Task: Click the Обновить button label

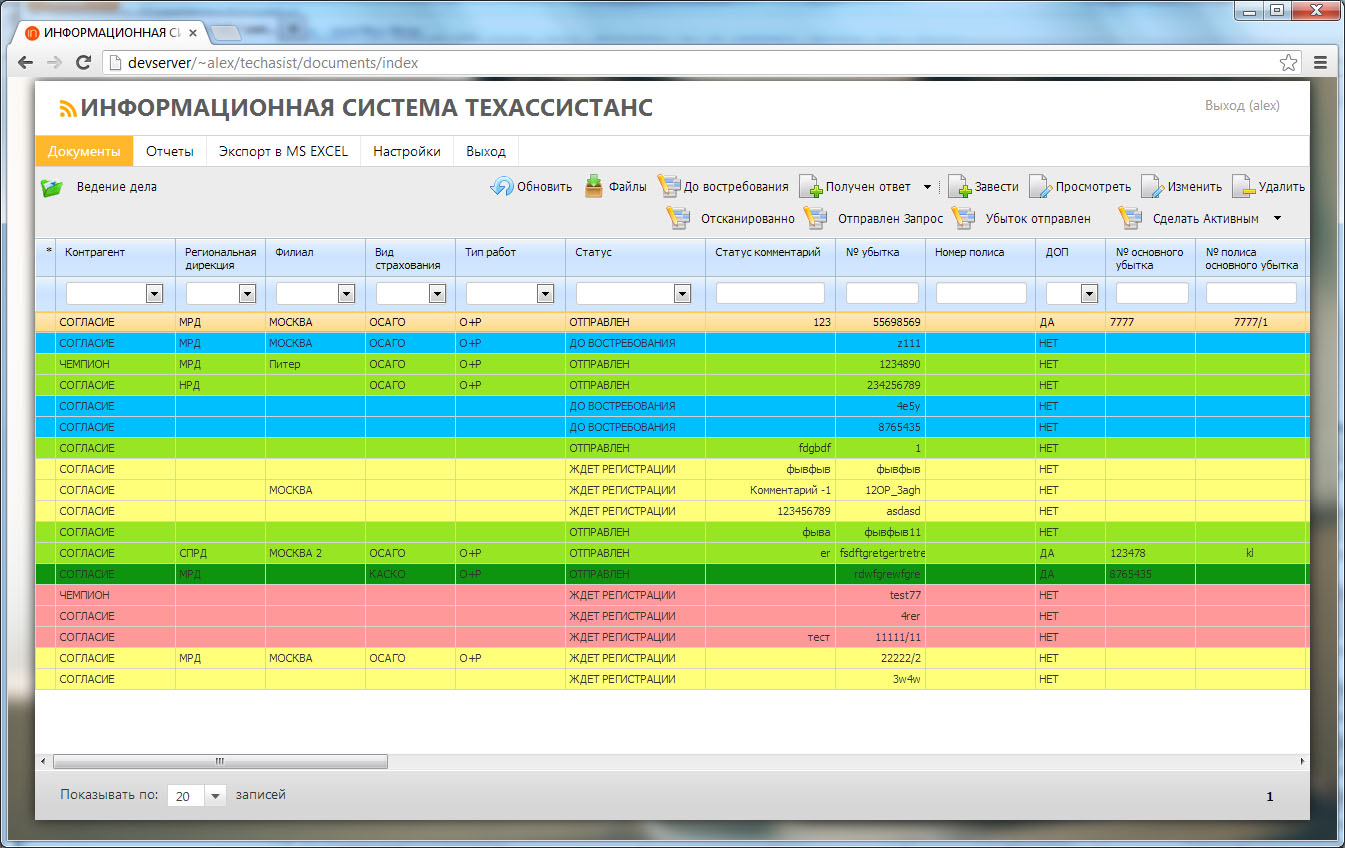Action: point(544,187)
